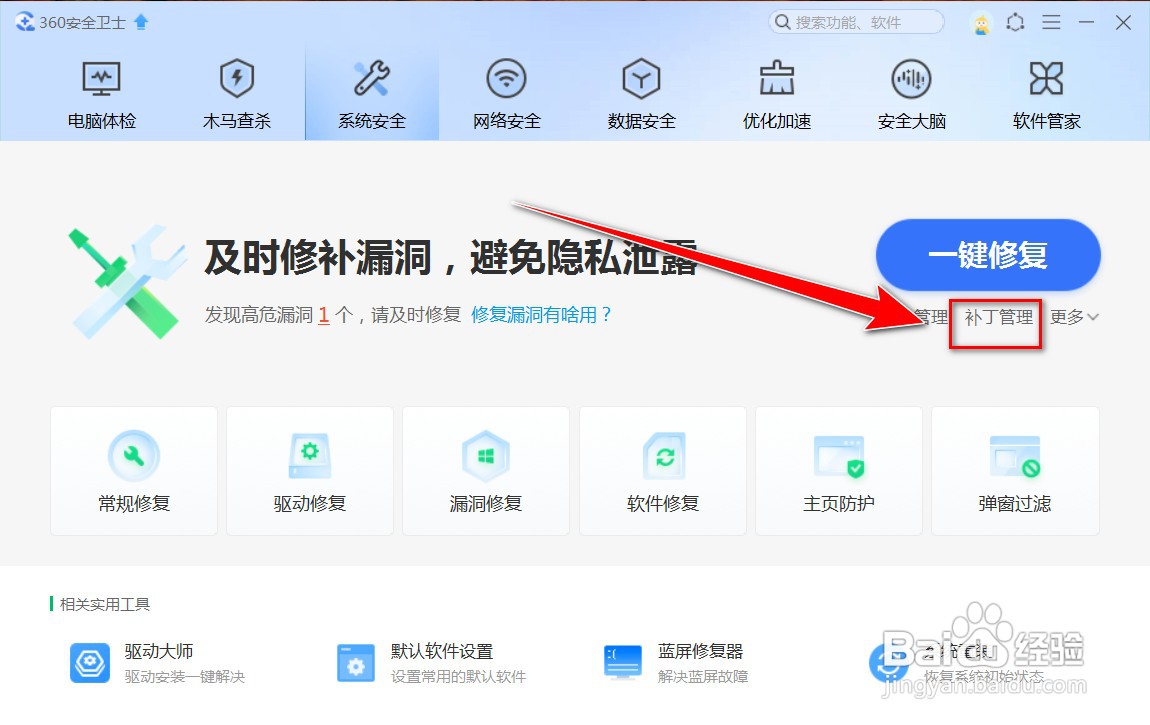Image resolution: width=1150 pixels, height=725 pixels.
Task: Open 常规修复 tool card
Action: pyautogui.click(x=133, y=471)
